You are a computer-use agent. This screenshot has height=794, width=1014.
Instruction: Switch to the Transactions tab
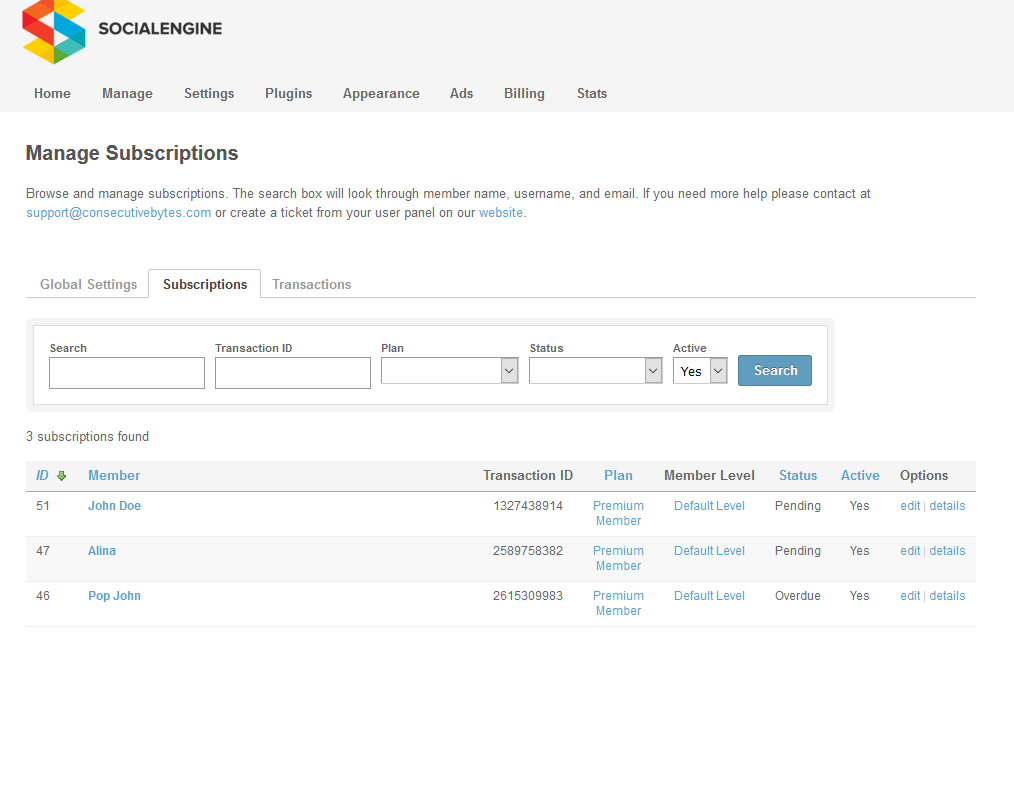point(311,284)
